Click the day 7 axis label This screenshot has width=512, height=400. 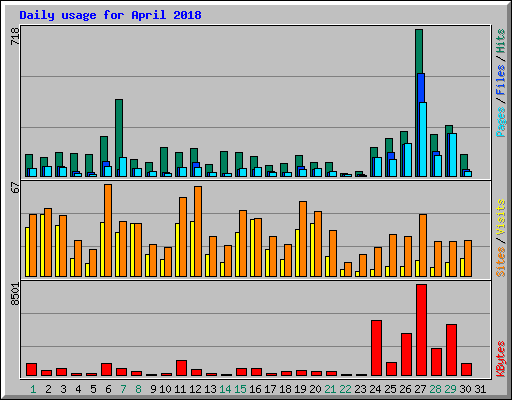(123, 389)
